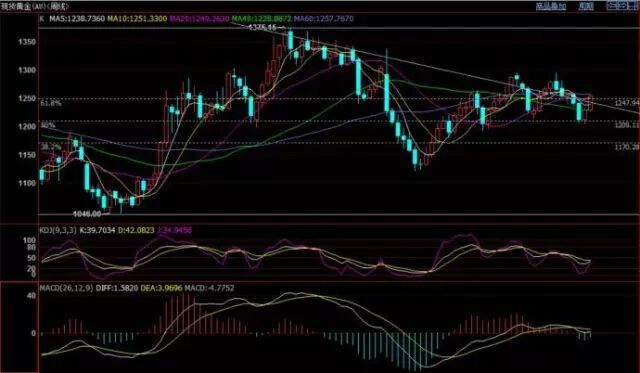This screenshot has height=373, width=640.
Task: Click the 40 label on MACD axis
Action: 31,295
